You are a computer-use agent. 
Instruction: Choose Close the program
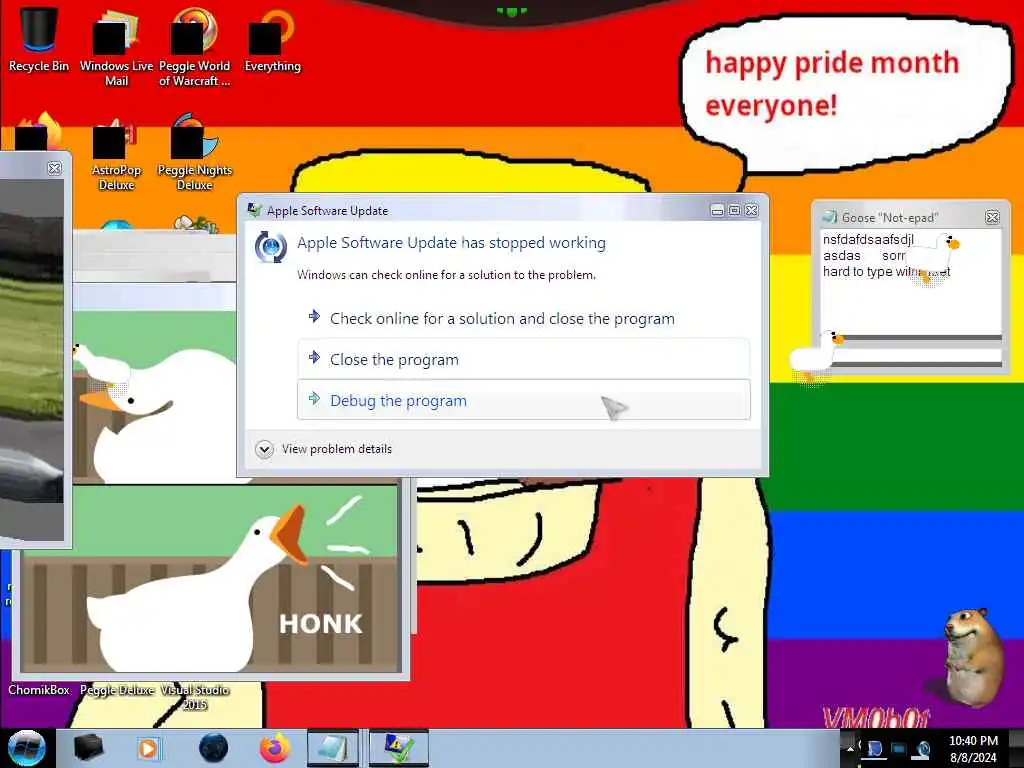524,359
